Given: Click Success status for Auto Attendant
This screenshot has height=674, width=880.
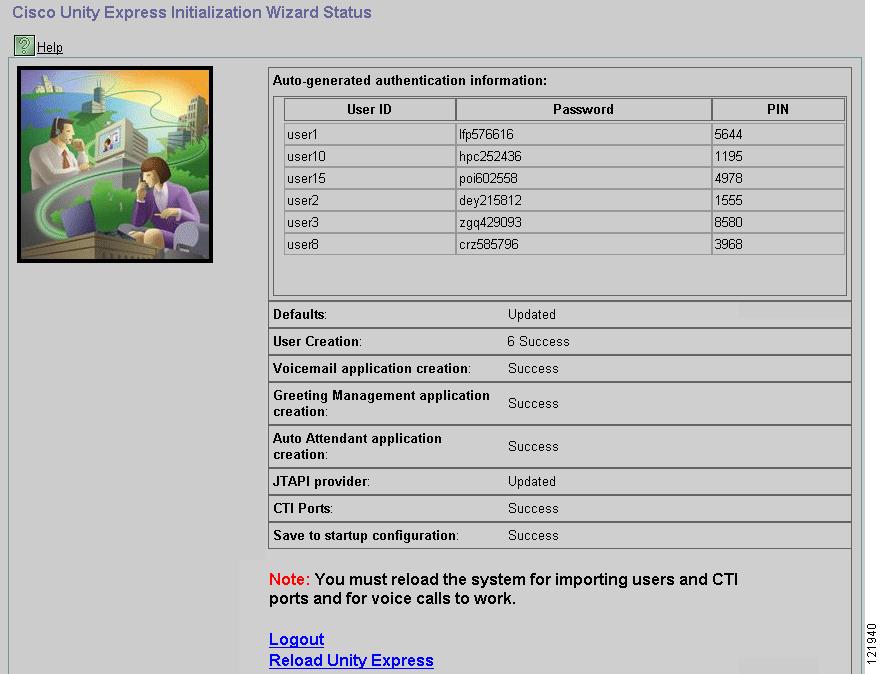Looking at the screenshot, I should point(533,446).
